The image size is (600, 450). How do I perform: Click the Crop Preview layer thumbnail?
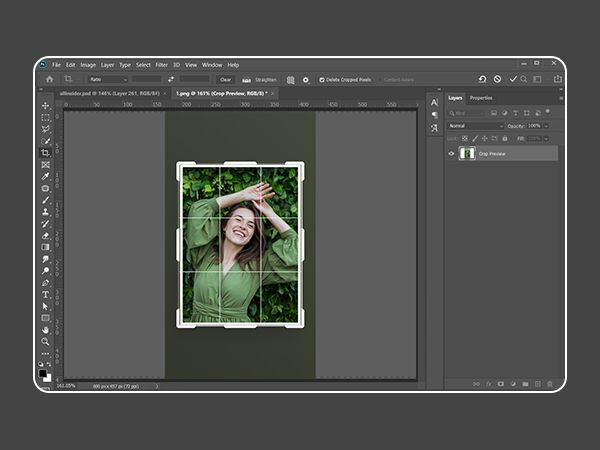pos(467,153)
